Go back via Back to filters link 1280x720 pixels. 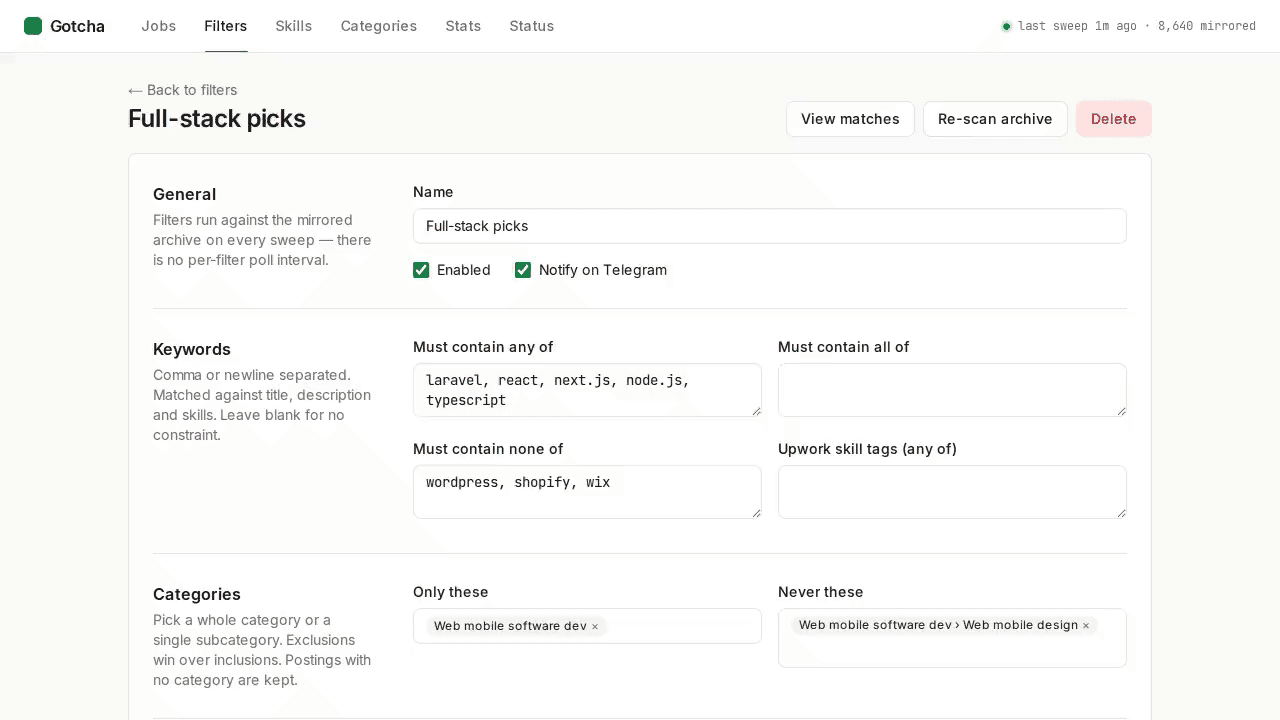(183, 90)
